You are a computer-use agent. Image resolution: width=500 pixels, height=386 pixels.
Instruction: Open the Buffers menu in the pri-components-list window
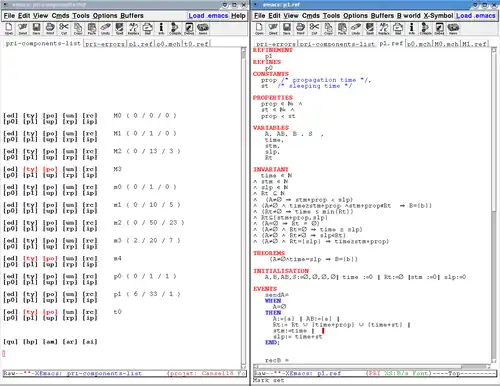(132, 16)
